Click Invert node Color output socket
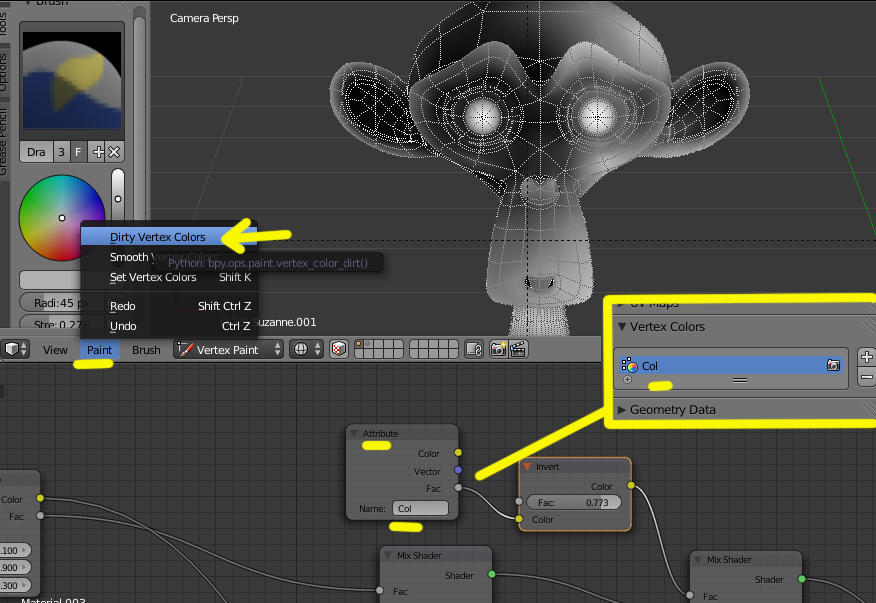876x603 pixels. [x=631, y=486]
